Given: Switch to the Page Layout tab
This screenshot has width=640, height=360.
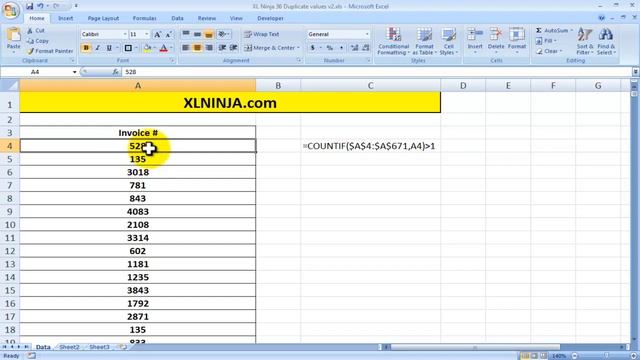Looking at the screenshot, I should pyautogui.click(x=103, y=18).
